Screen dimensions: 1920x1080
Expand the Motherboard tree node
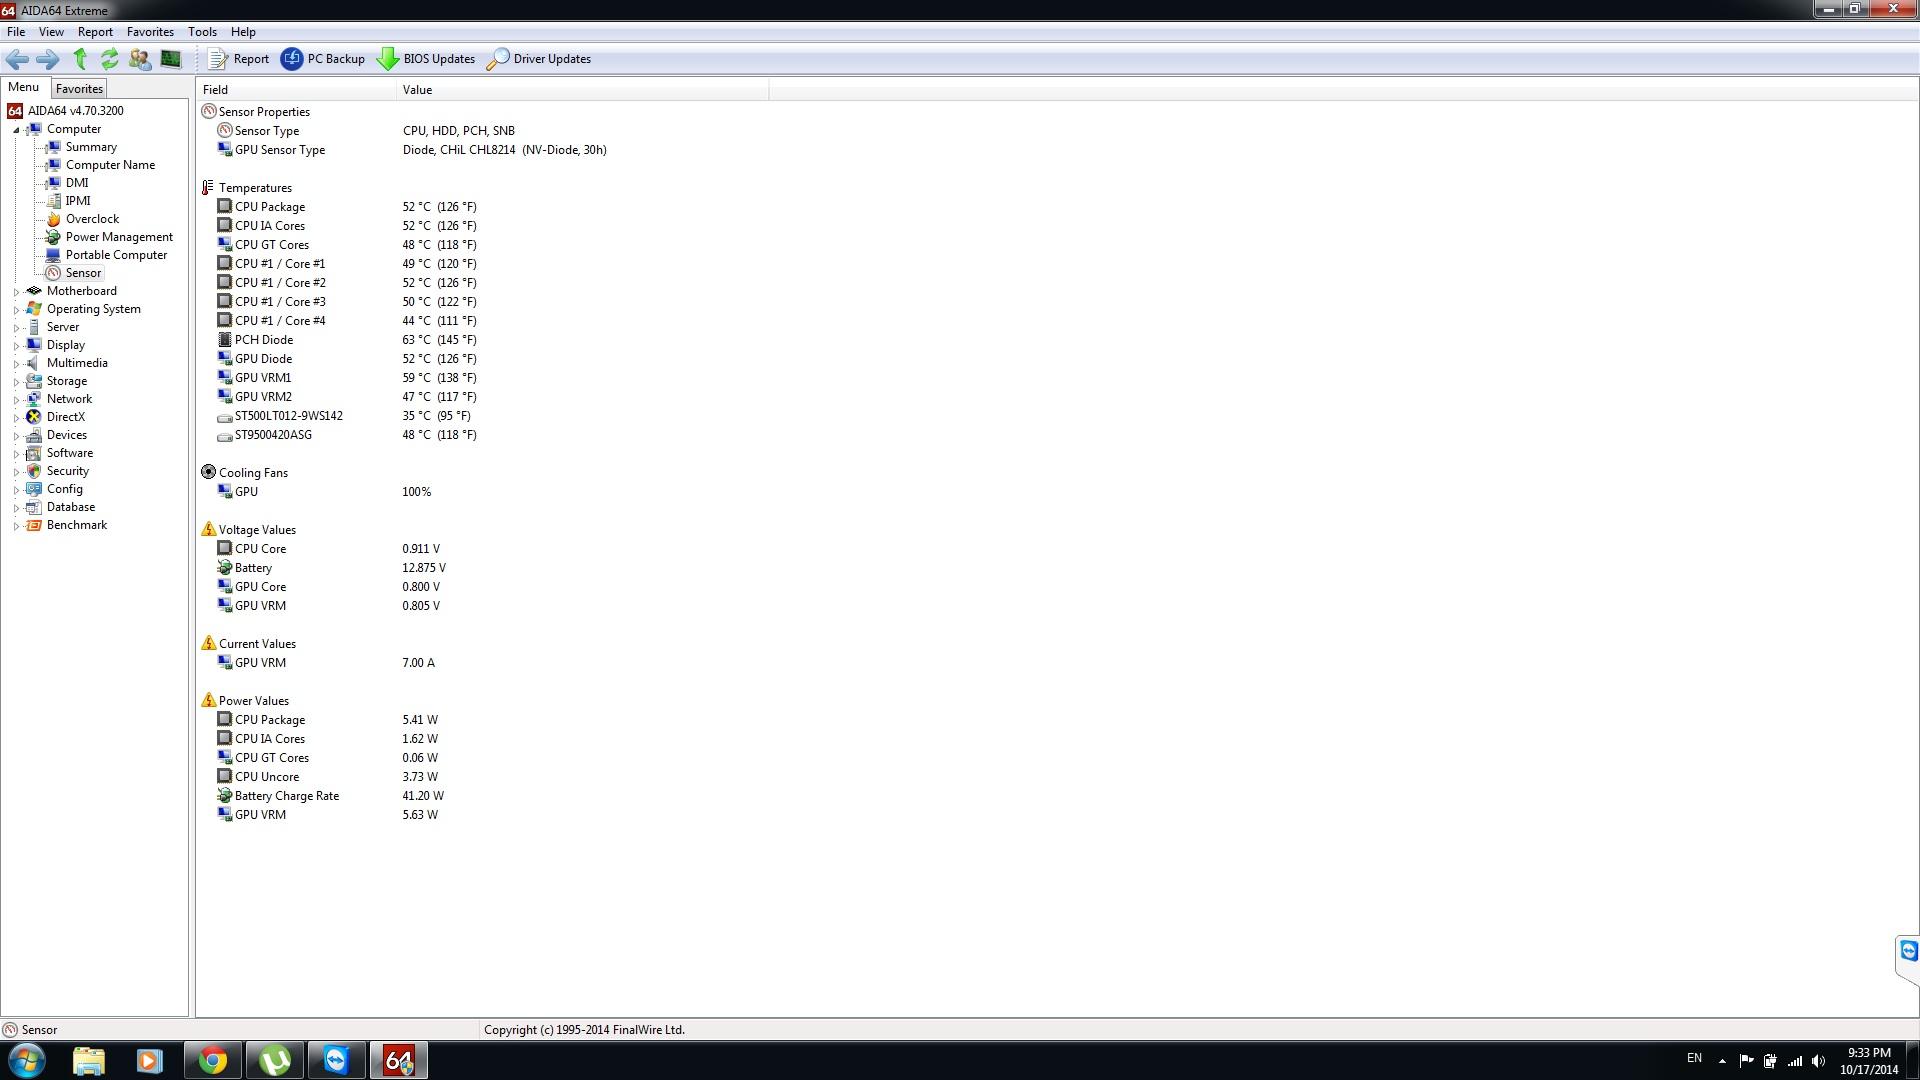[16, 292]
